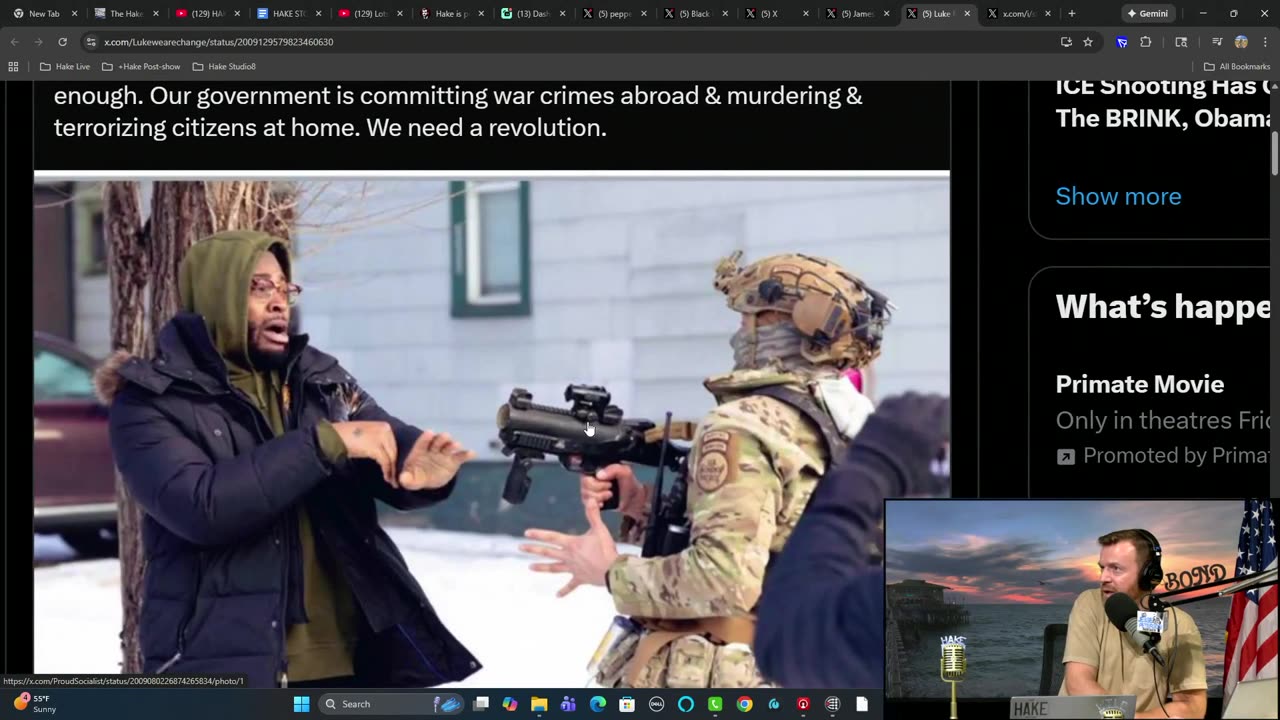Open the white document icon on taskbar

[861, 704]
